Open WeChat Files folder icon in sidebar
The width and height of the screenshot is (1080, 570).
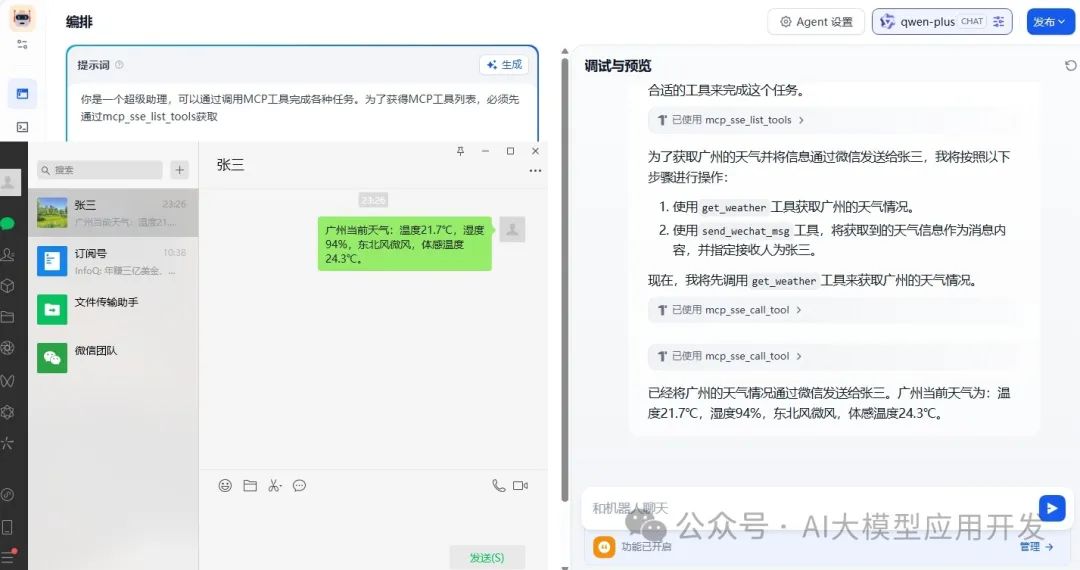tap(8, 317)
